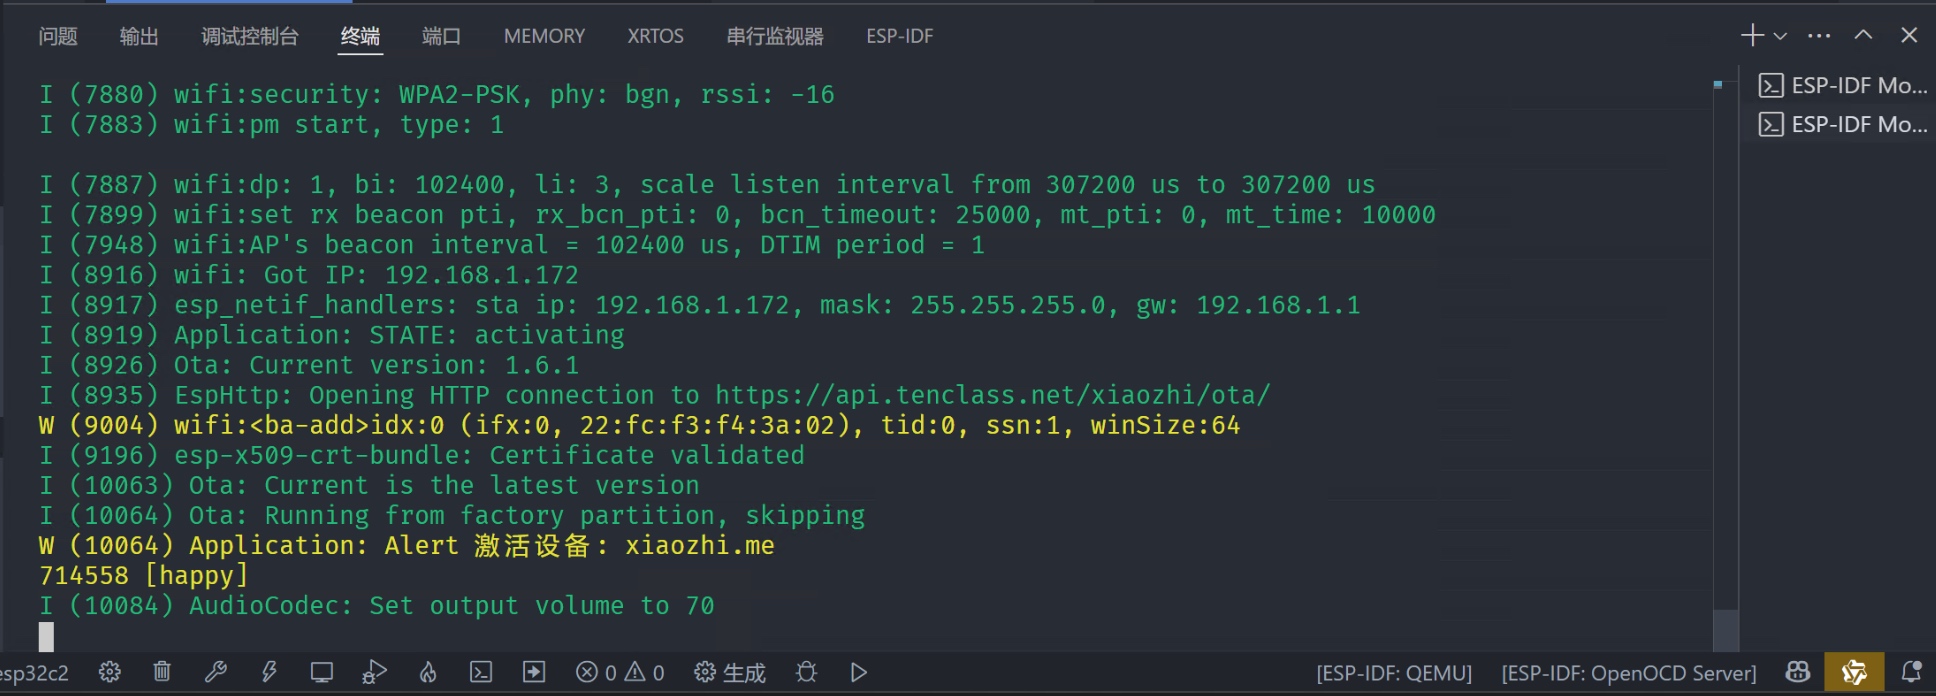
Task: Click the lightning bolt flash device icon
Action: point(268,672)
